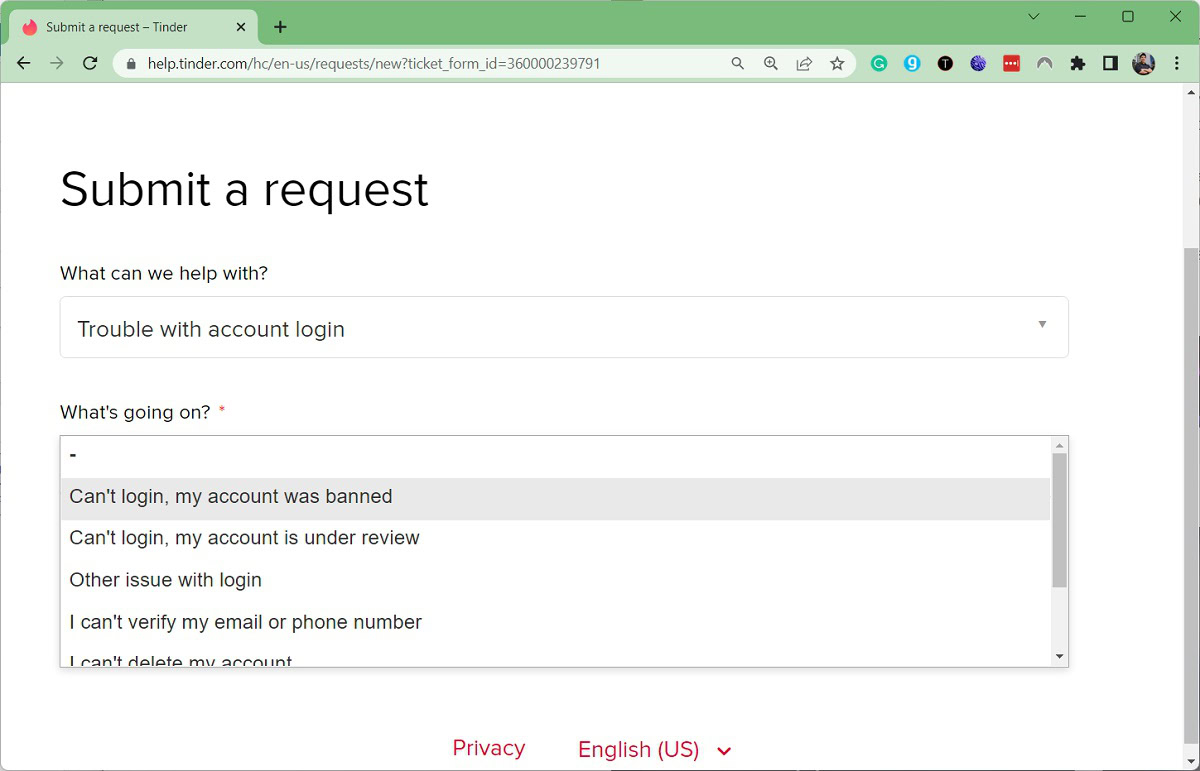Open the red LastPass extension icon
This screenshot has height=771, width=1200.
click(1011, 63)
